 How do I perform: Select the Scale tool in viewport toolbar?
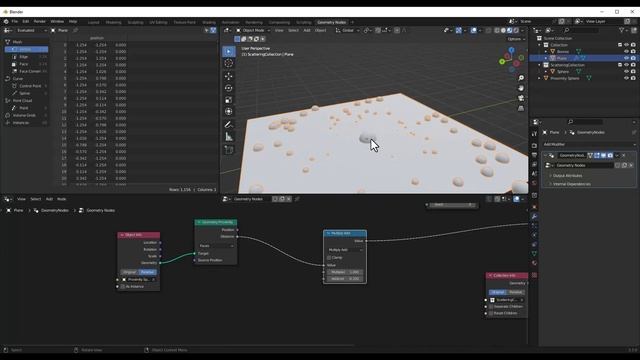pyautogui.click(x=229, y=100)
